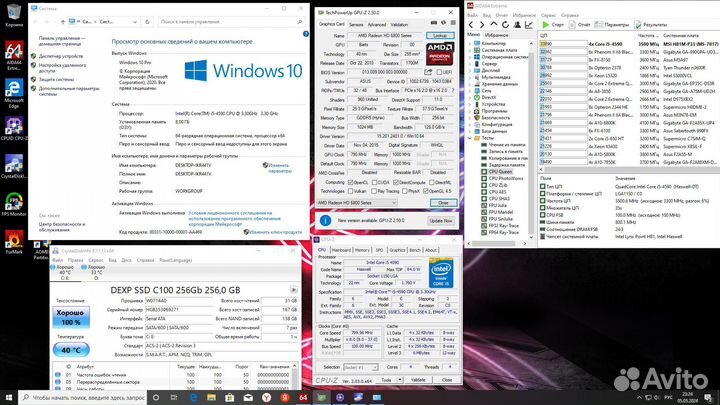This screenshot has height=405, width=720.
Task: Open Task View icon on taskbar
Action: click(x=174, y=397)
